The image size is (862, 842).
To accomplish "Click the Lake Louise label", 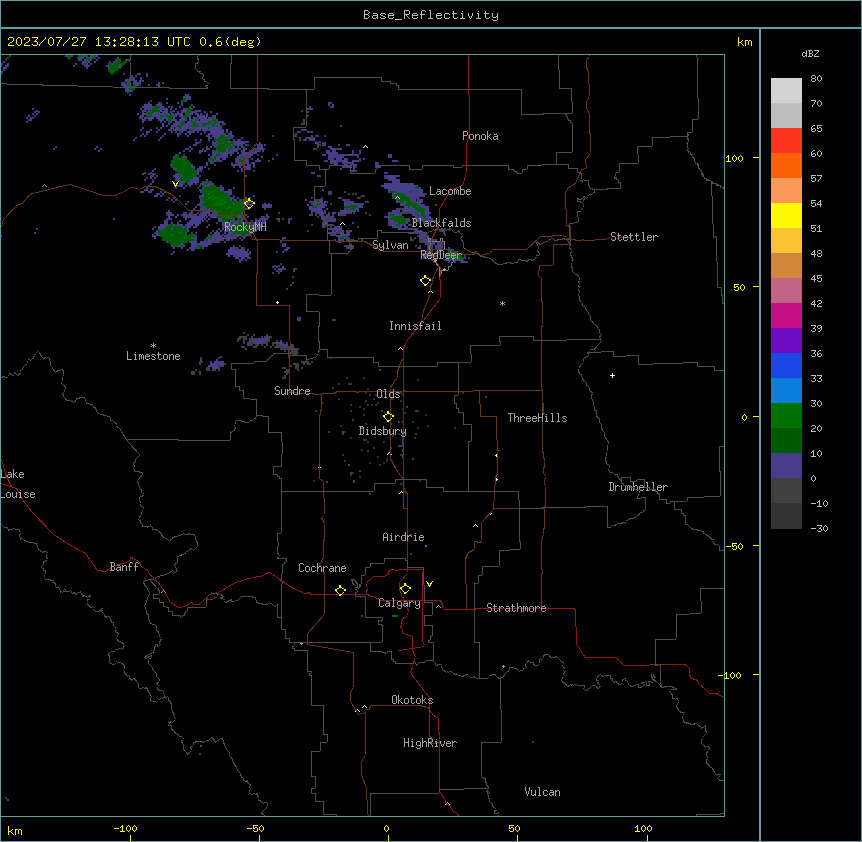I will click(x=16, y=484).
